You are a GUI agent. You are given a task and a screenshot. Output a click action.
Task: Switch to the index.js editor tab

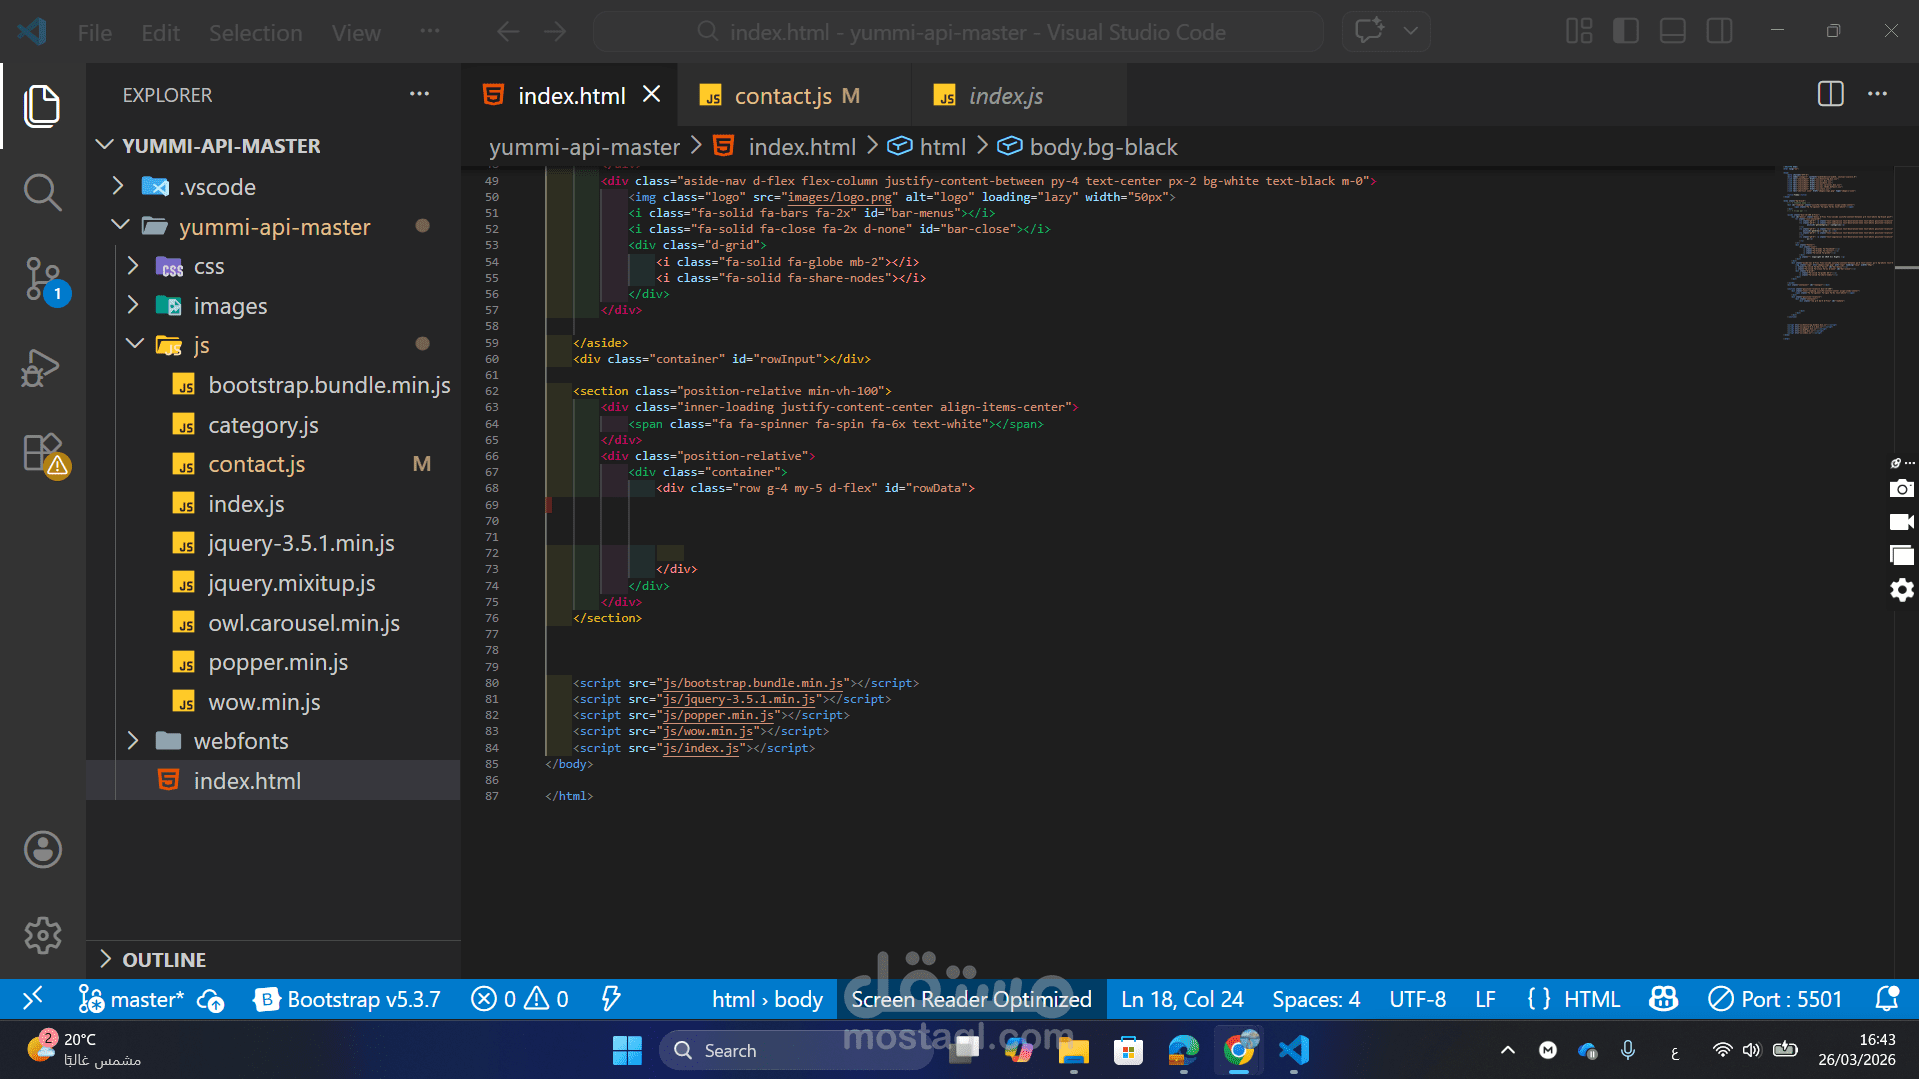[1019, 95]
